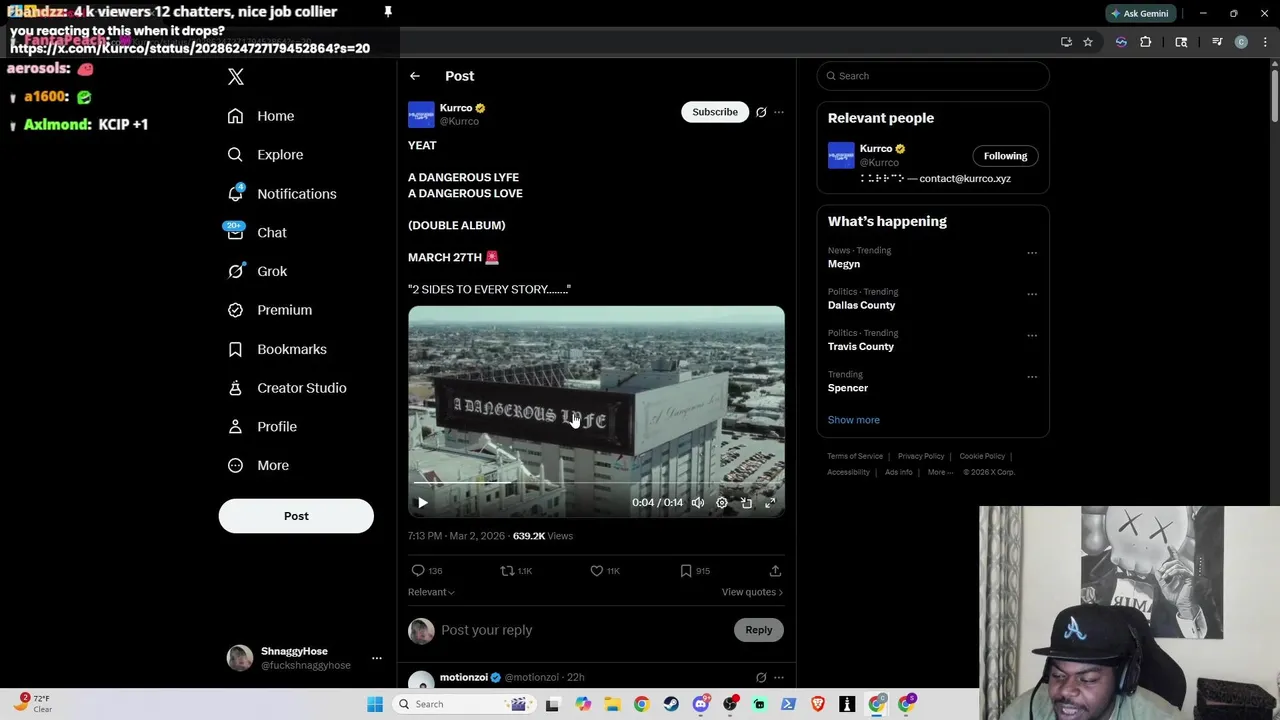Open more options for Megyn trend
1280x720 pixels.
point(1032,253)
